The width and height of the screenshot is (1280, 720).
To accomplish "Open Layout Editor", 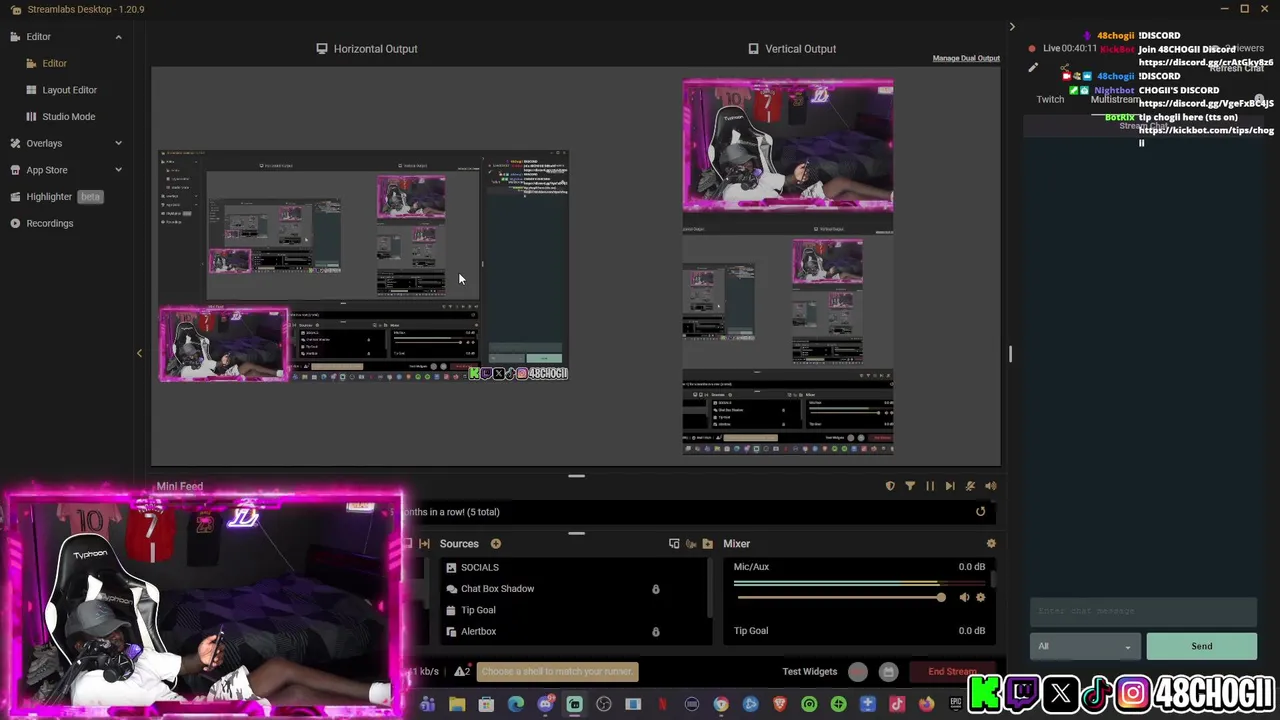I will click(69, 90).
